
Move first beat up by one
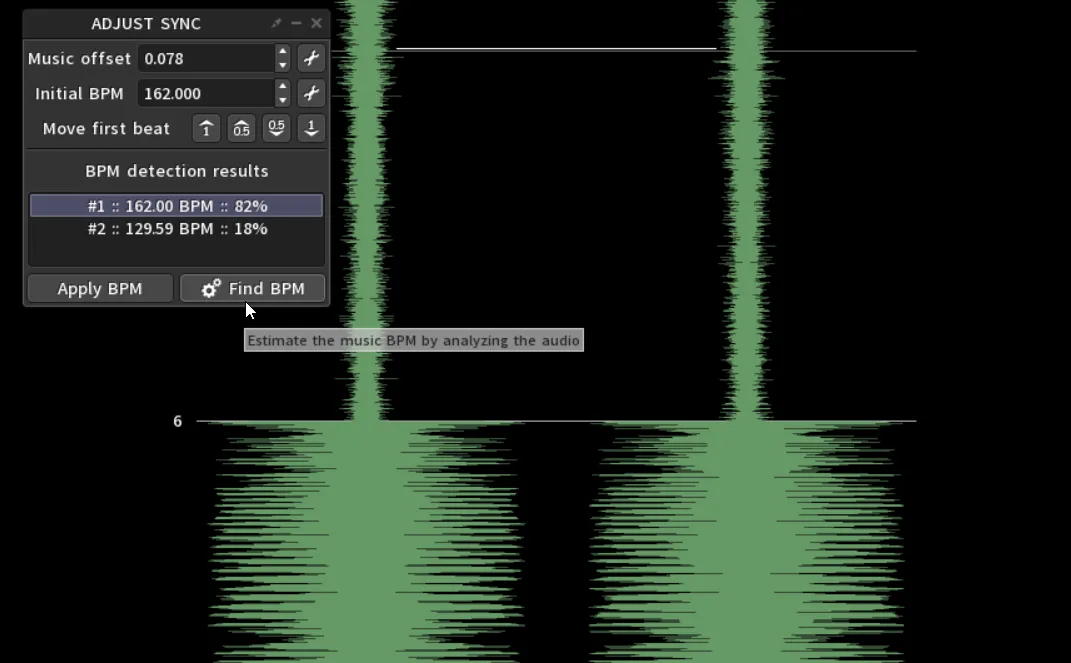pyautogui.click(x=206, y=129)
